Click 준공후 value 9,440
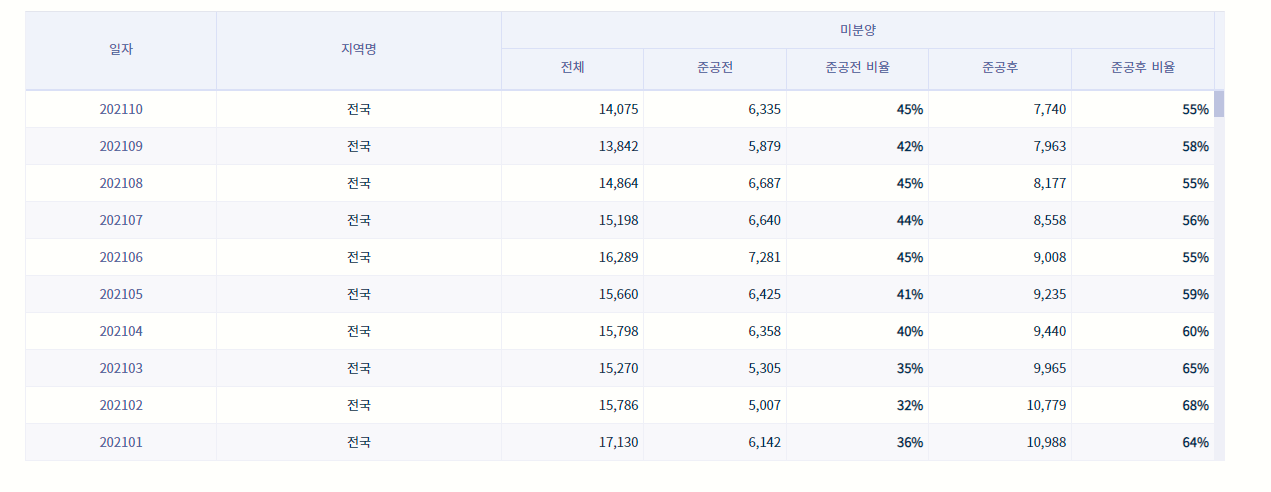This screenshot has height=492, width=1271. (1050, 331)
